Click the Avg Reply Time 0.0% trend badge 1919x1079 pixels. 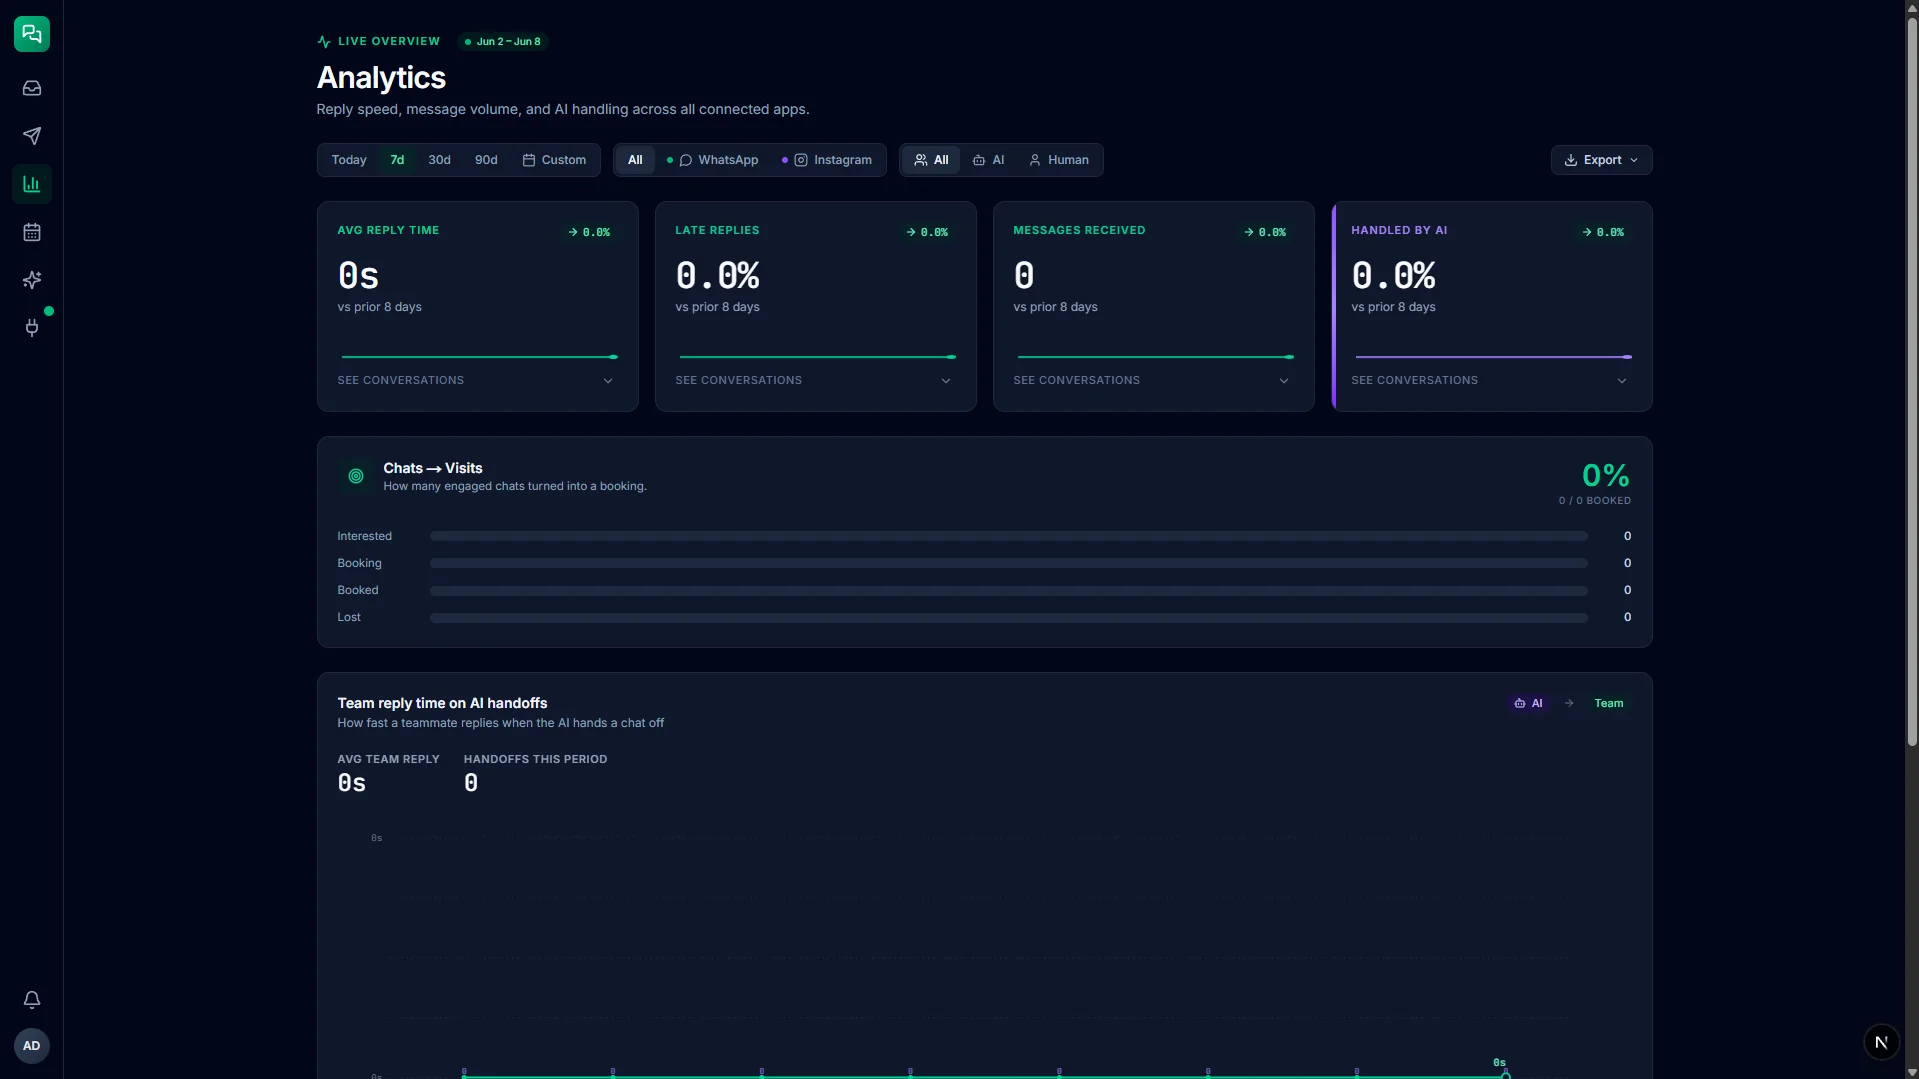589,232
